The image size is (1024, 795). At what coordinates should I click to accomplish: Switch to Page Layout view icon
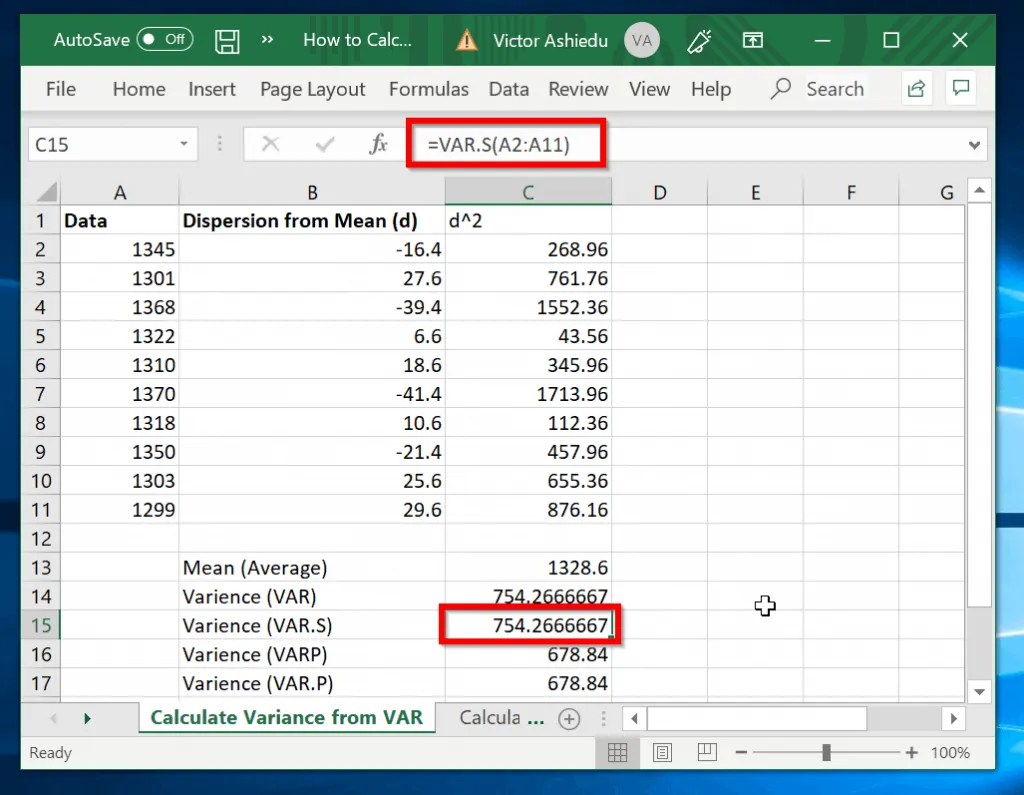click(x=662, y=753)
